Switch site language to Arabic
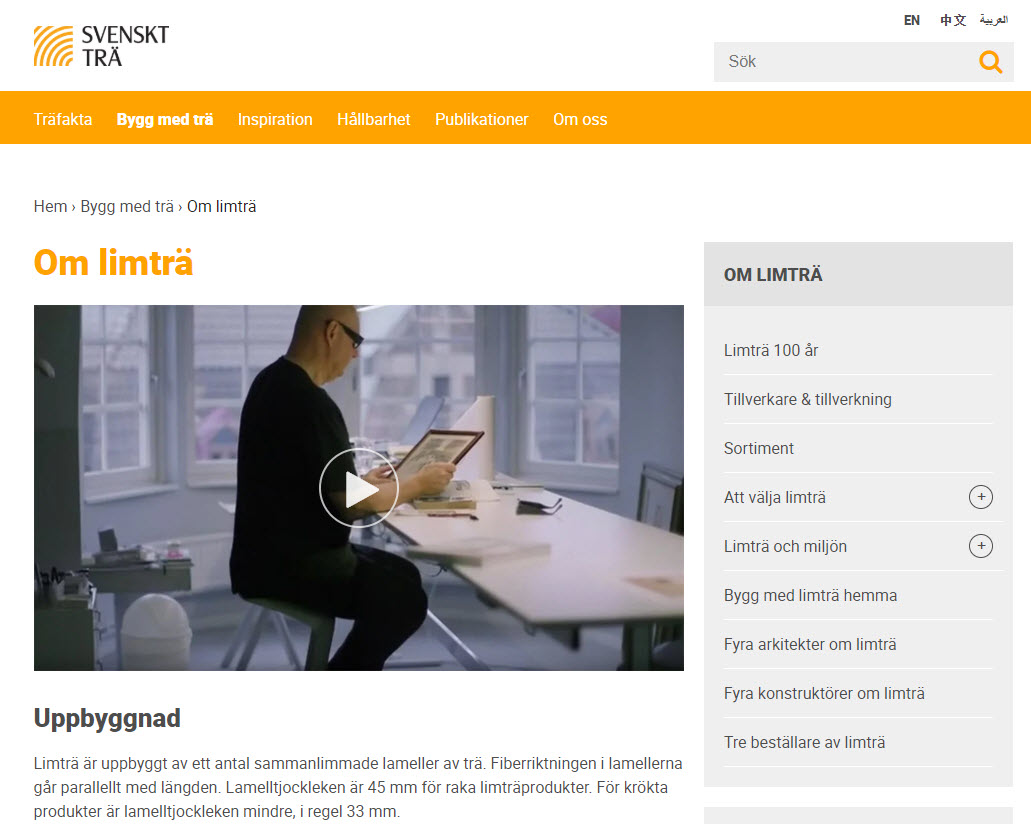1031x824 pixels. tap(994, 20)
